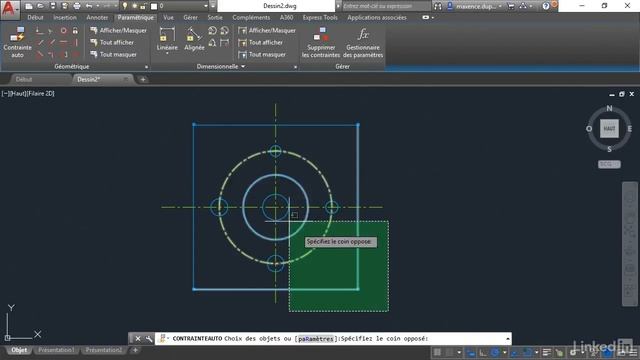
Task: Click geometric Tout masquer button
Action: click(113, 54)
